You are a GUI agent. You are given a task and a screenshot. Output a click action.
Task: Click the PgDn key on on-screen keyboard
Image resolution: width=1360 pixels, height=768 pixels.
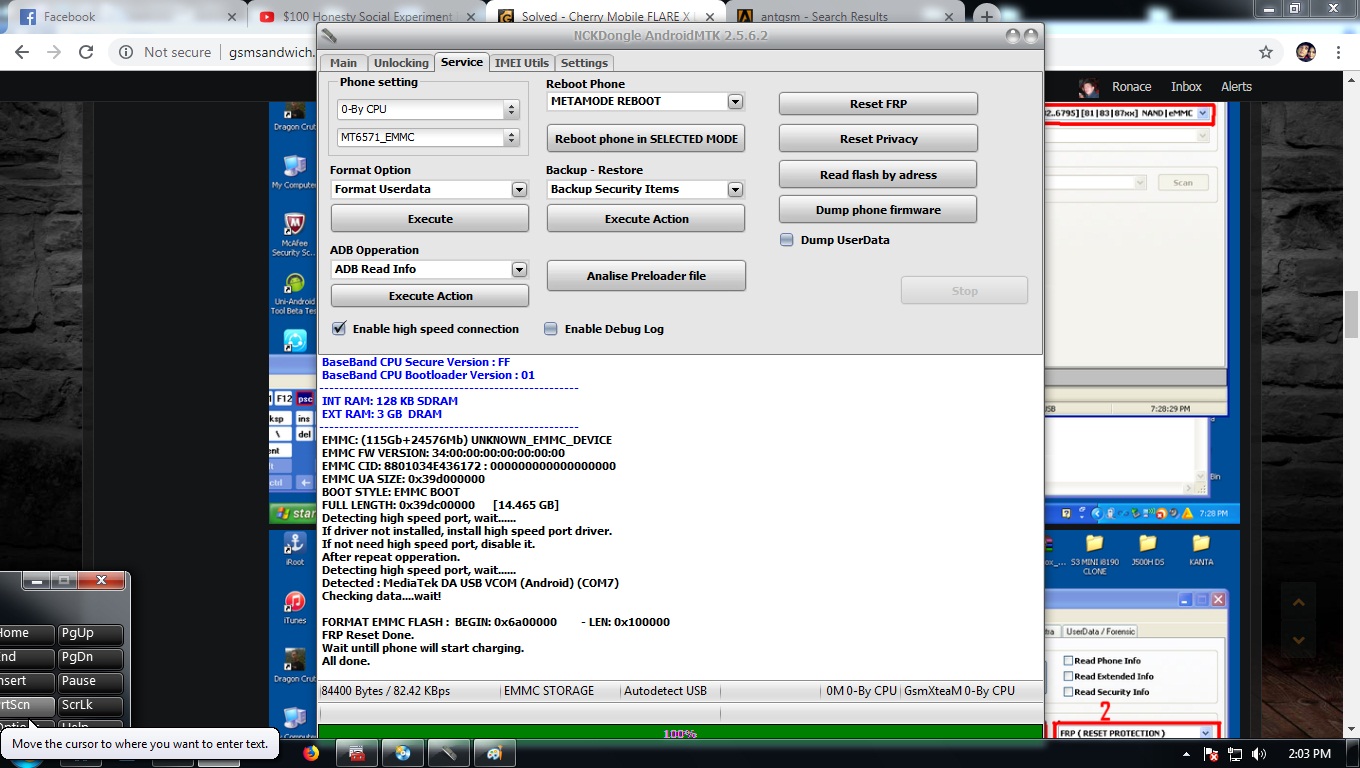click(89, 657)
